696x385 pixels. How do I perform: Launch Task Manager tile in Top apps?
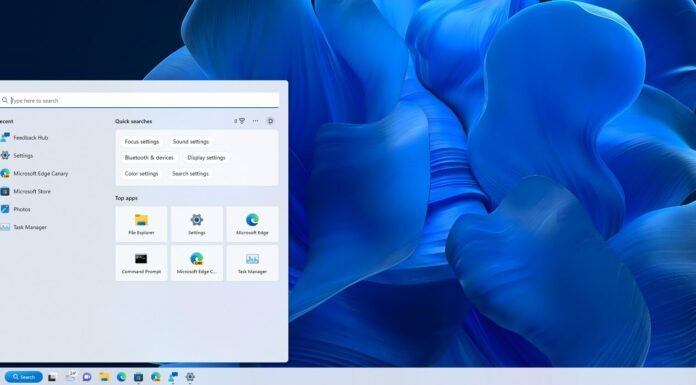(x=252, y=263)
